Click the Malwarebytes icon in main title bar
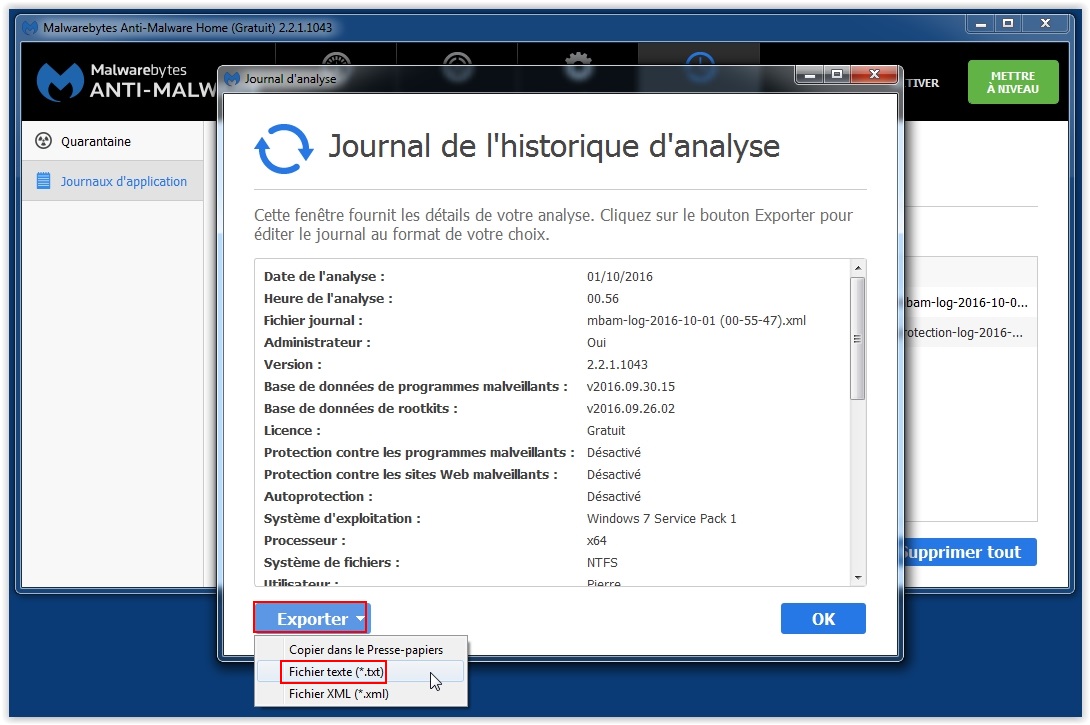Image resolution: width=1090 pixels, height=725 pixels. pos(30,28)
